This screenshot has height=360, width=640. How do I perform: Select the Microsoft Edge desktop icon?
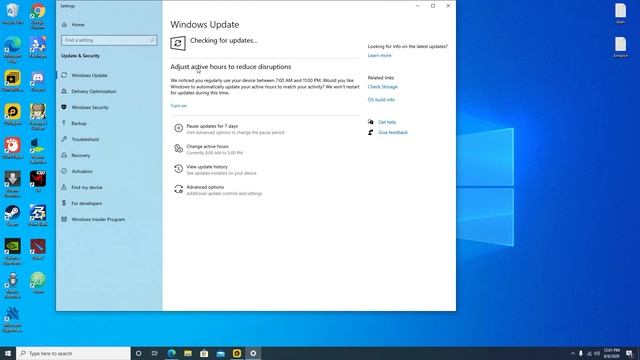(13, 49)
